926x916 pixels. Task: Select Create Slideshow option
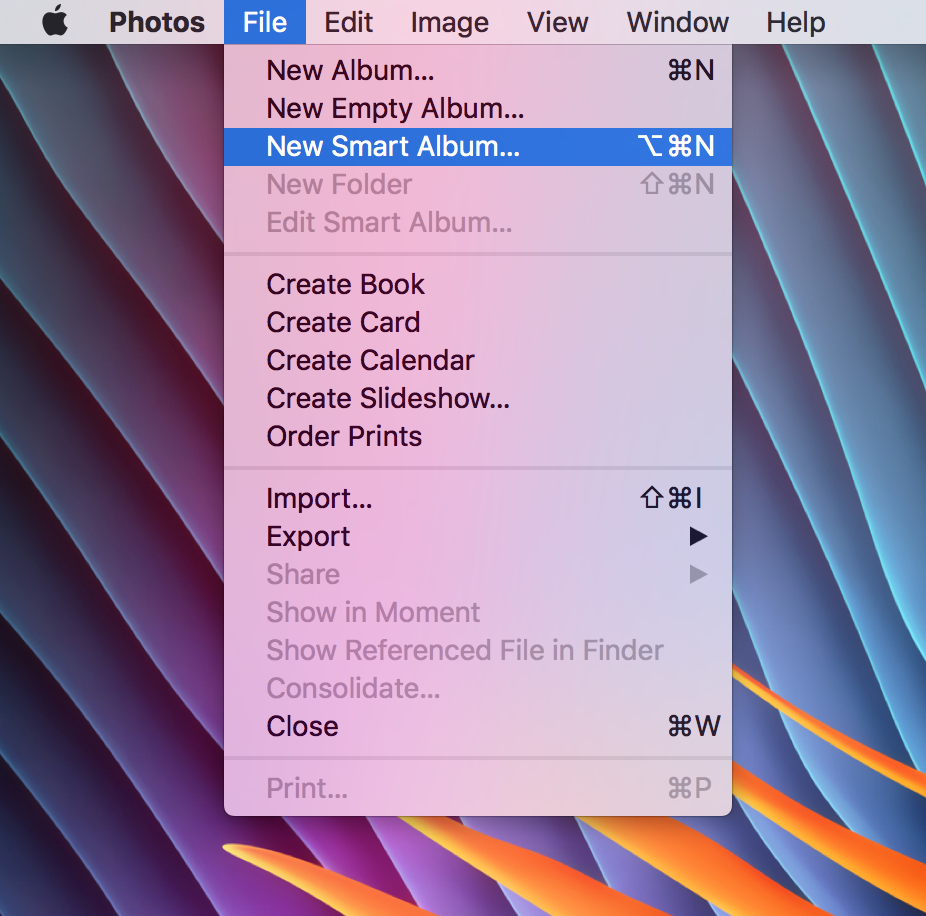[388, 399]
